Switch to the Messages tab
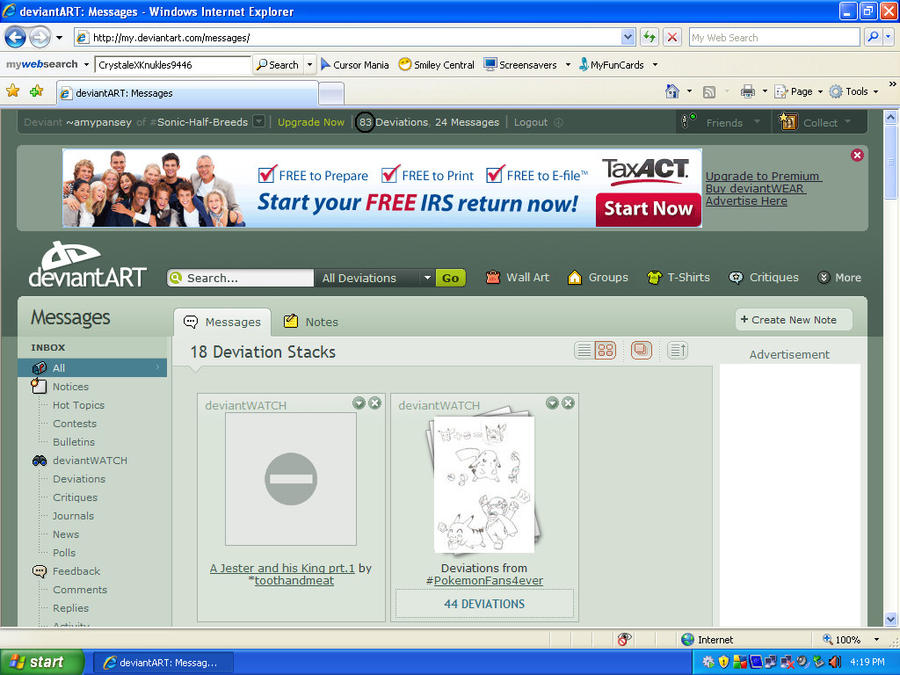900x675 pixels. pyautogui.click(x=222, y=322)
